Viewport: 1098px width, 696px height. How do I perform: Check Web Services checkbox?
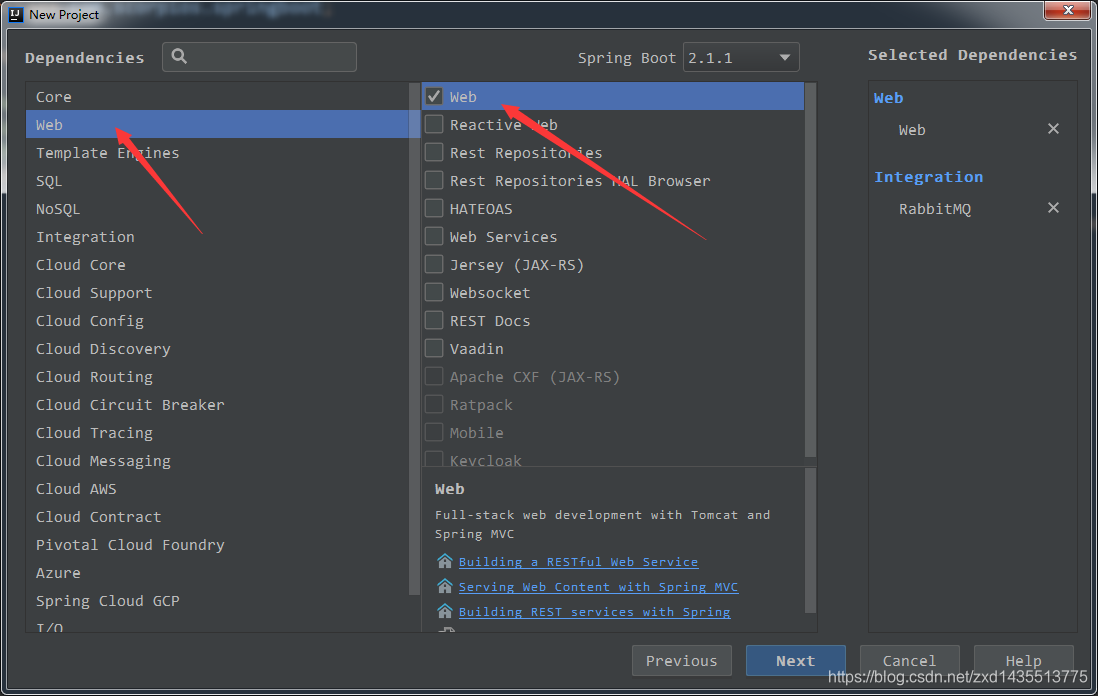(x=434, y=237)
